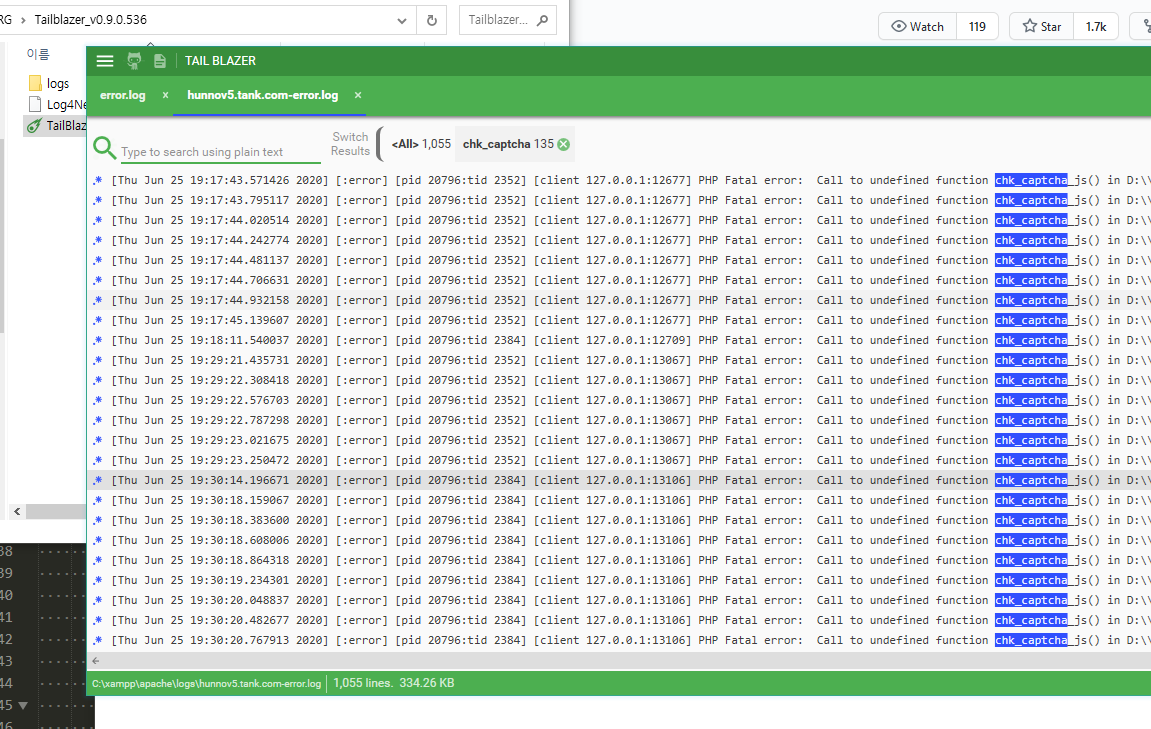This screenshot has height=729, width=1151.
Task: Click the GitHub octocat icon
Action: click(x=134, y=61)
